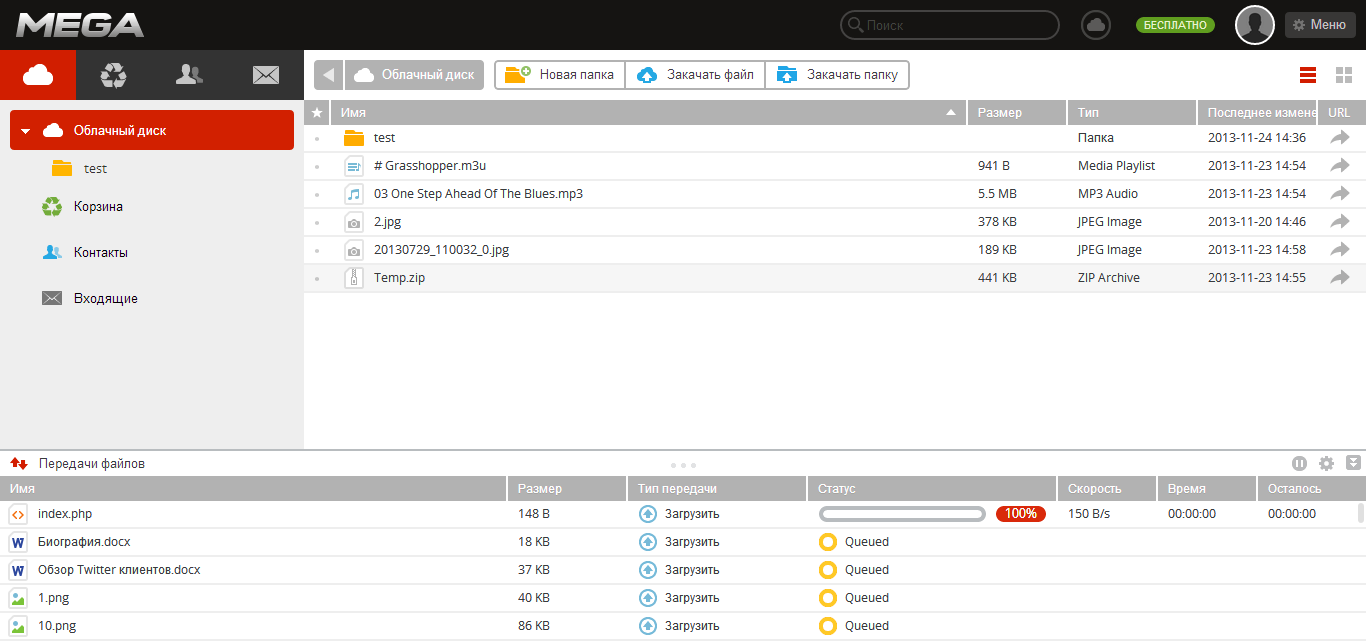Get share link for Temp.zip

[1340, 278]
